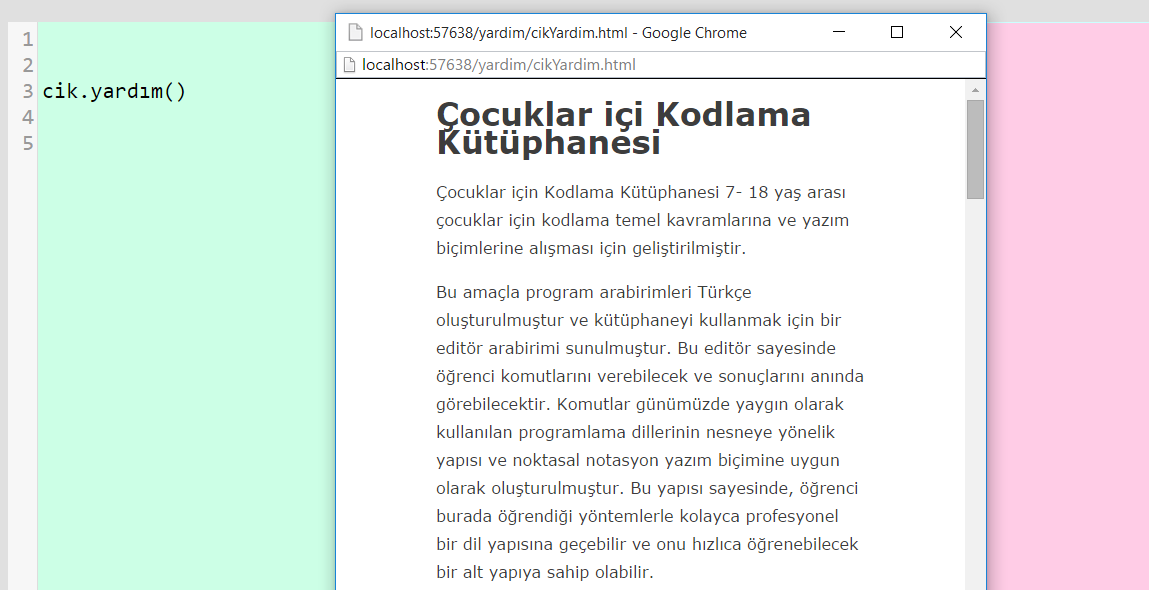Click the localhost:57638 address bar URL
1149x590 pixels.
[x=499, y=65]
